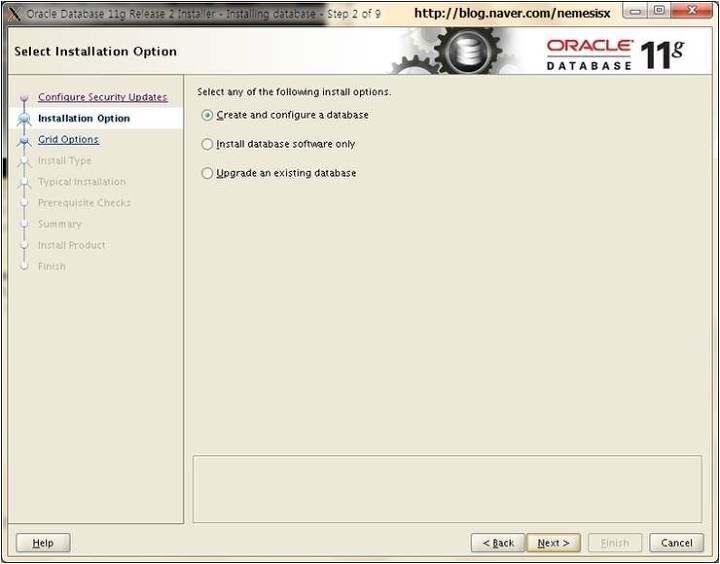Click the Oracle Database 11g logo
Image resolution: width=720 pixels, height=564 pixels.
[615, 55]
